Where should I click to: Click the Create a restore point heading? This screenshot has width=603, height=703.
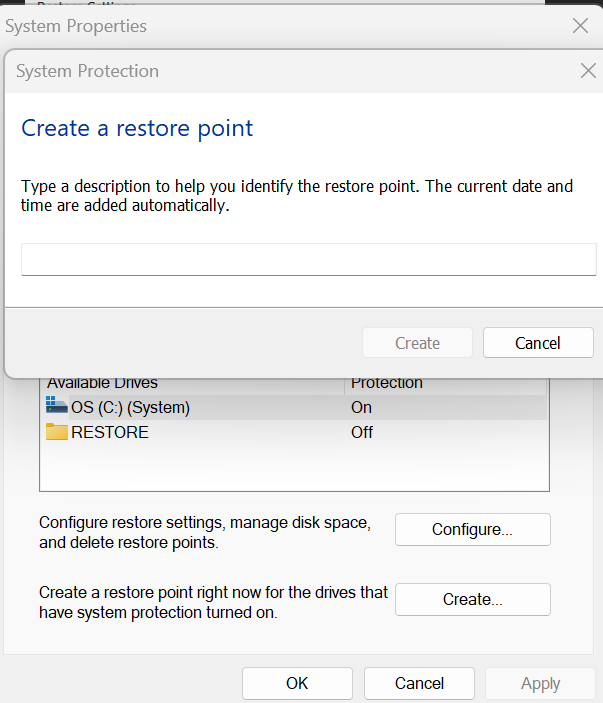[137, 129]
